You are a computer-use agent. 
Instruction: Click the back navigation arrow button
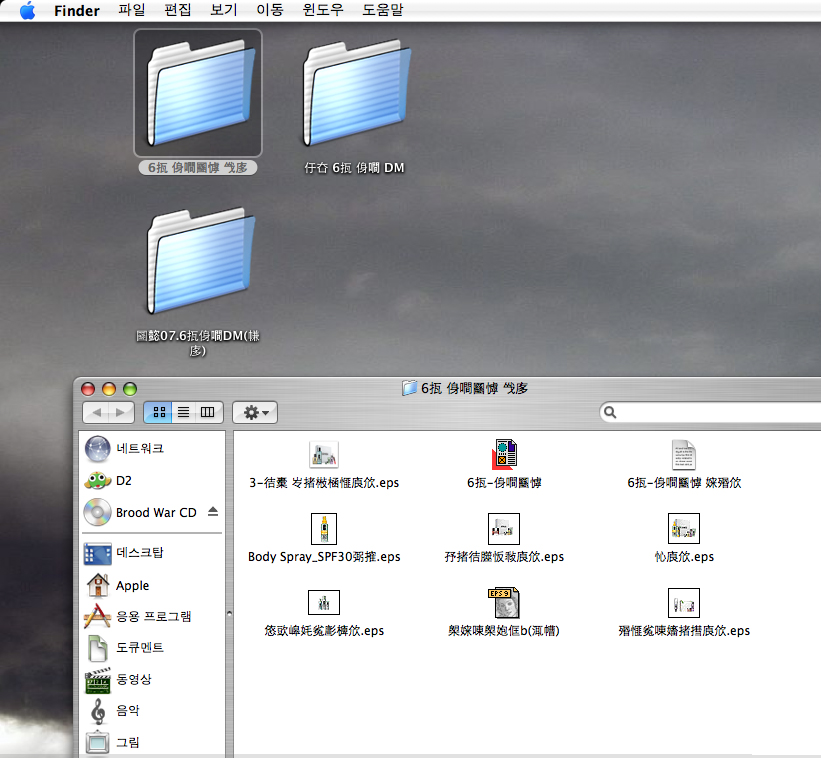click(96, 412)
